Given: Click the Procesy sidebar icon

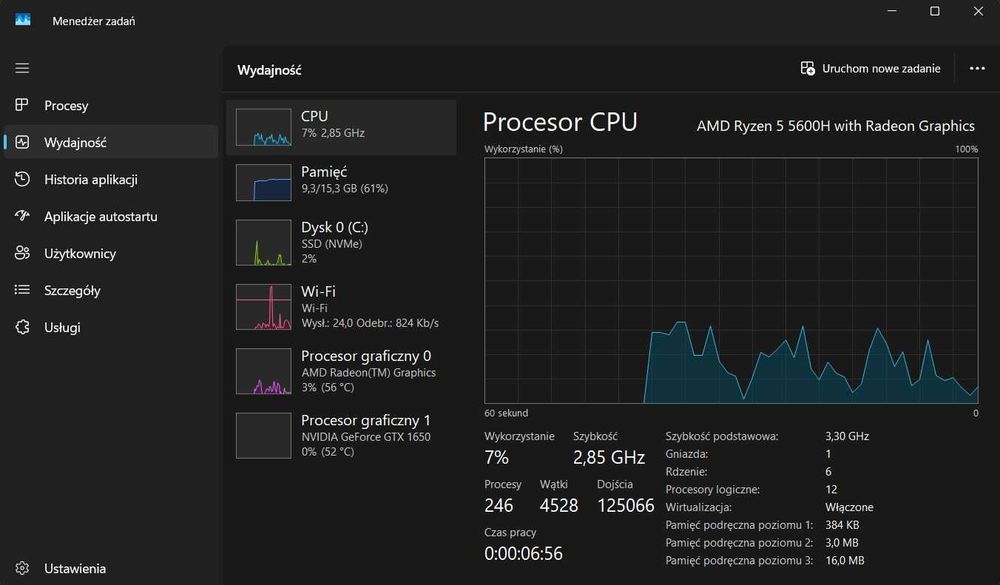Looking at the screenshot, I should tap(22, 105).
